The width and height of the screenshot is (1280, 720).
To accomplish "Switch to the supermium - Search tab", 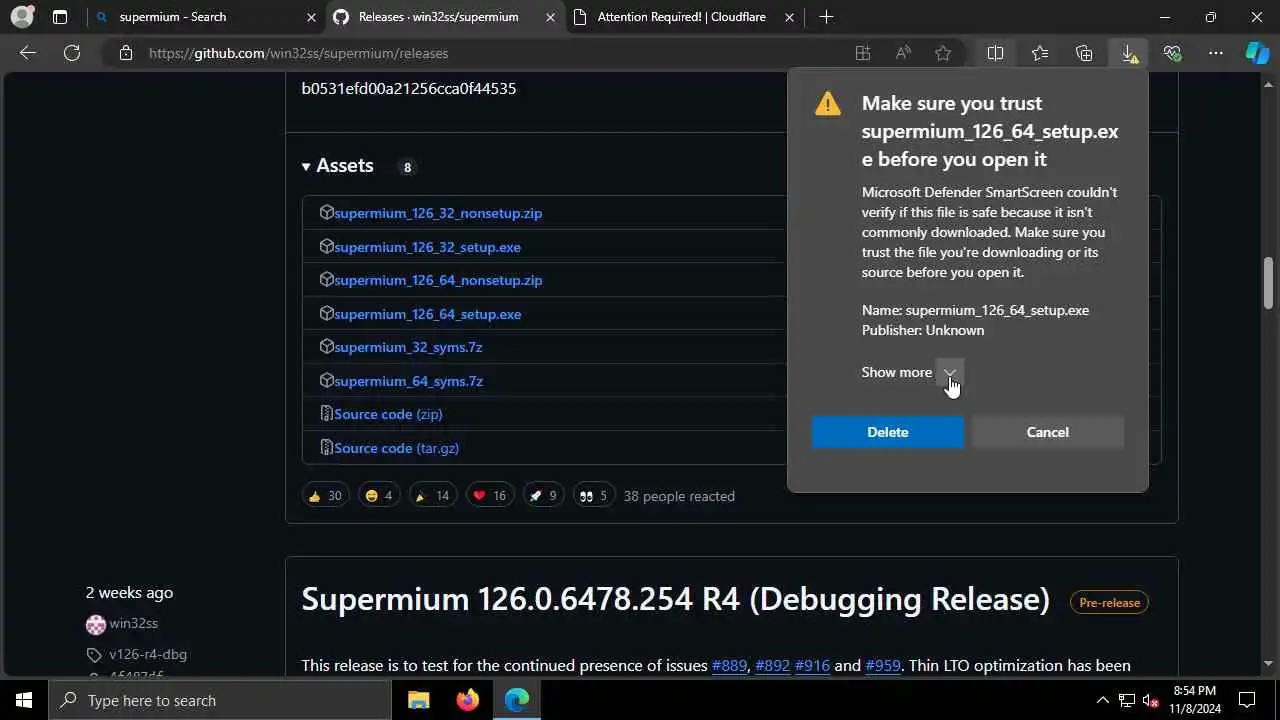I will pos(205,17).
